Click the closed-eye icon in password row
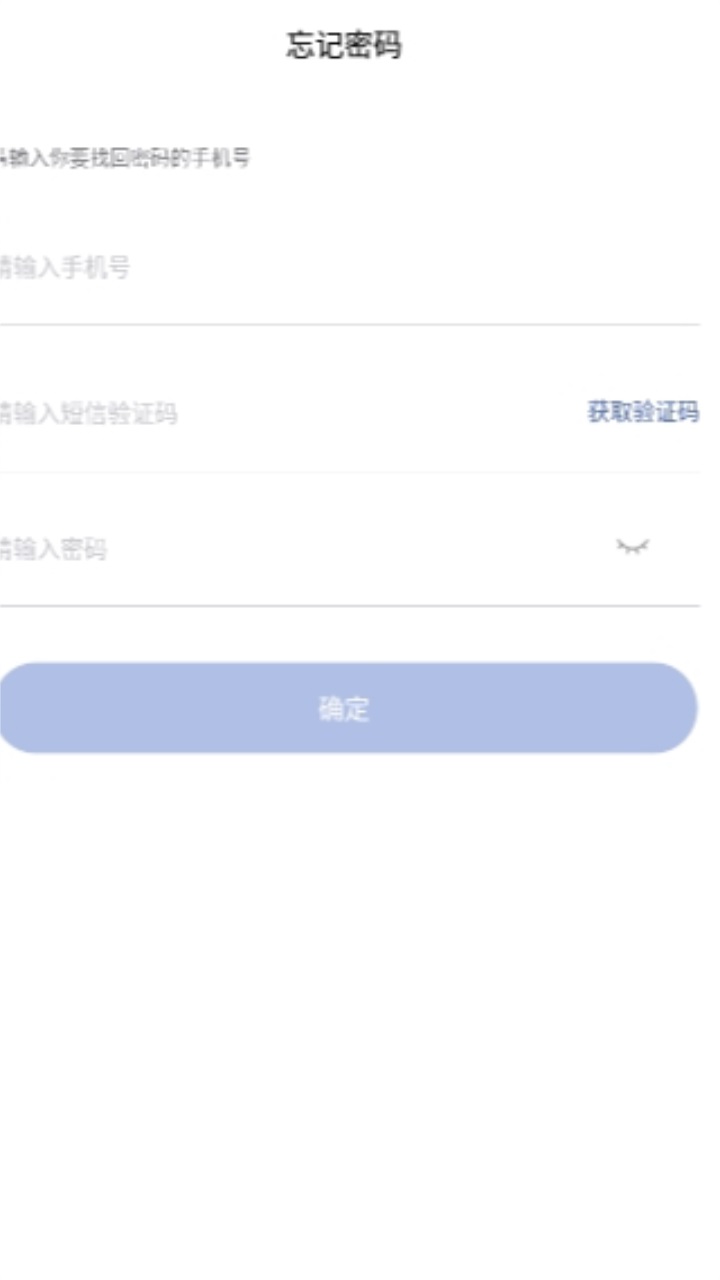720x1280 pixels. pos(632,546)
